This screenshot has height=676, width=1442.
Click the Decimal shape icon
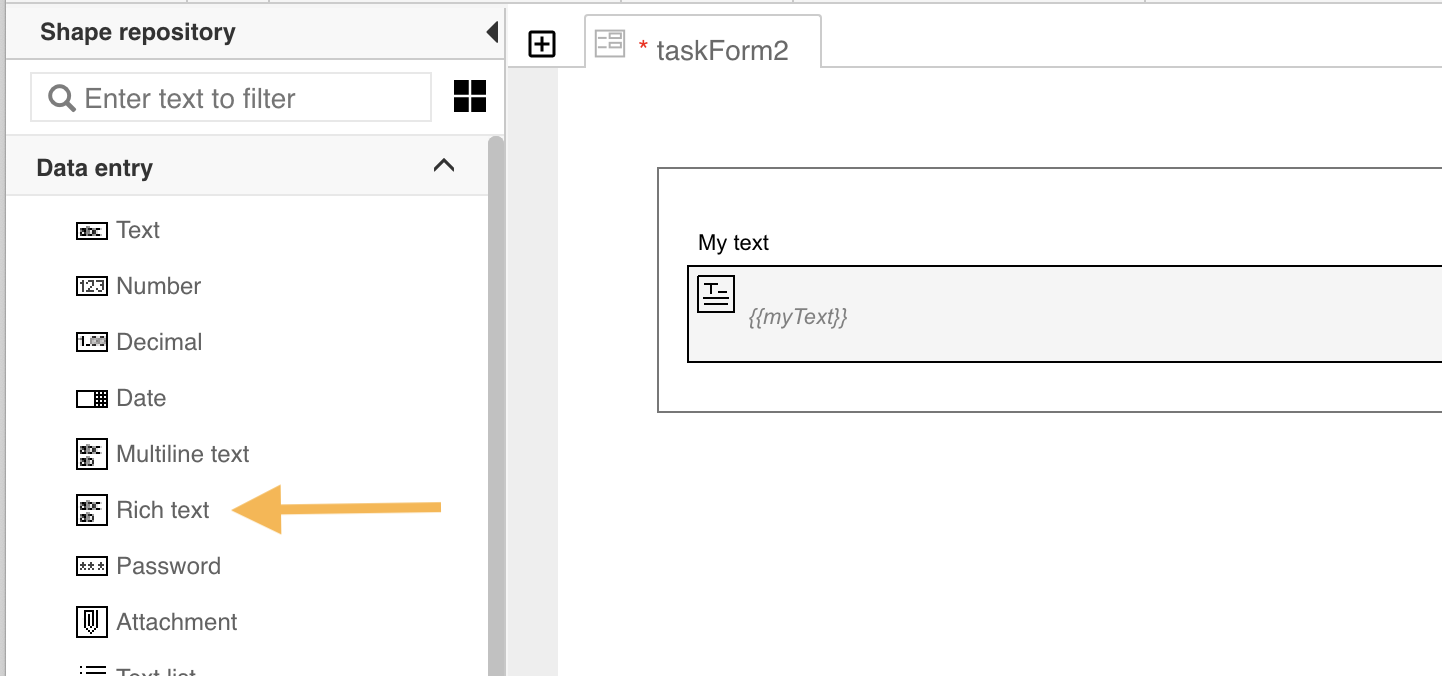[92, 342]
